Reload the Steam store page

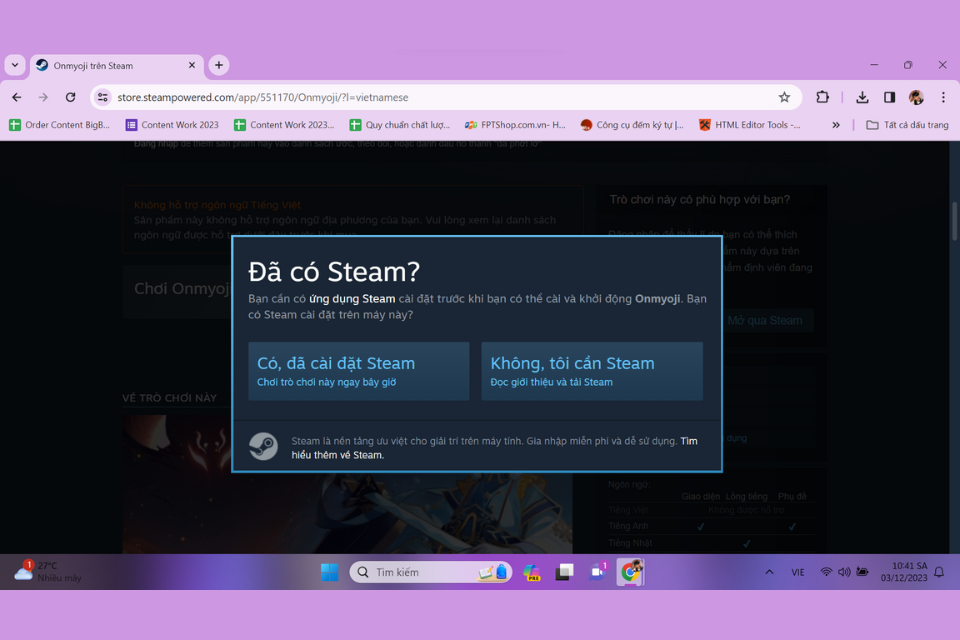pos(70,97)
